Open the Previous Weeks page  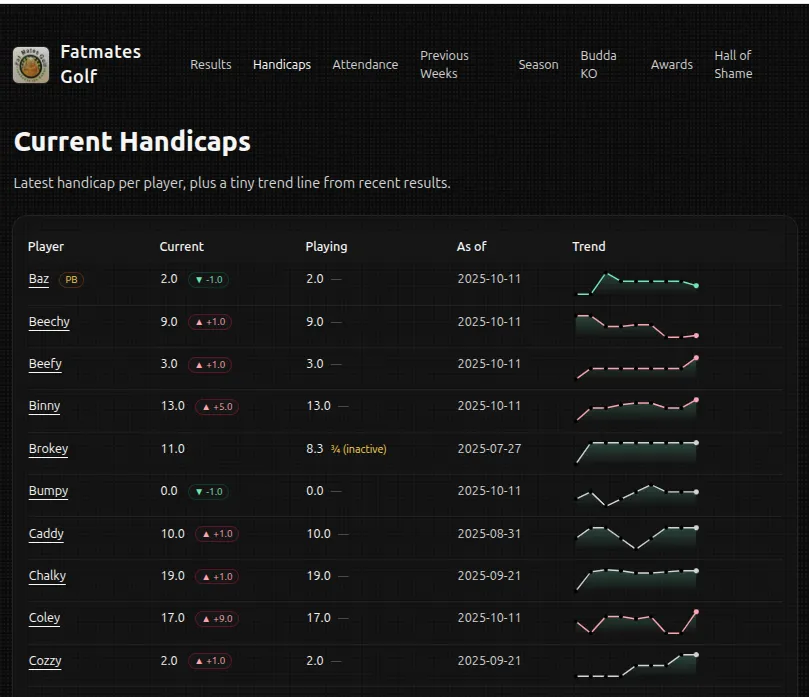tap(444, 65)
